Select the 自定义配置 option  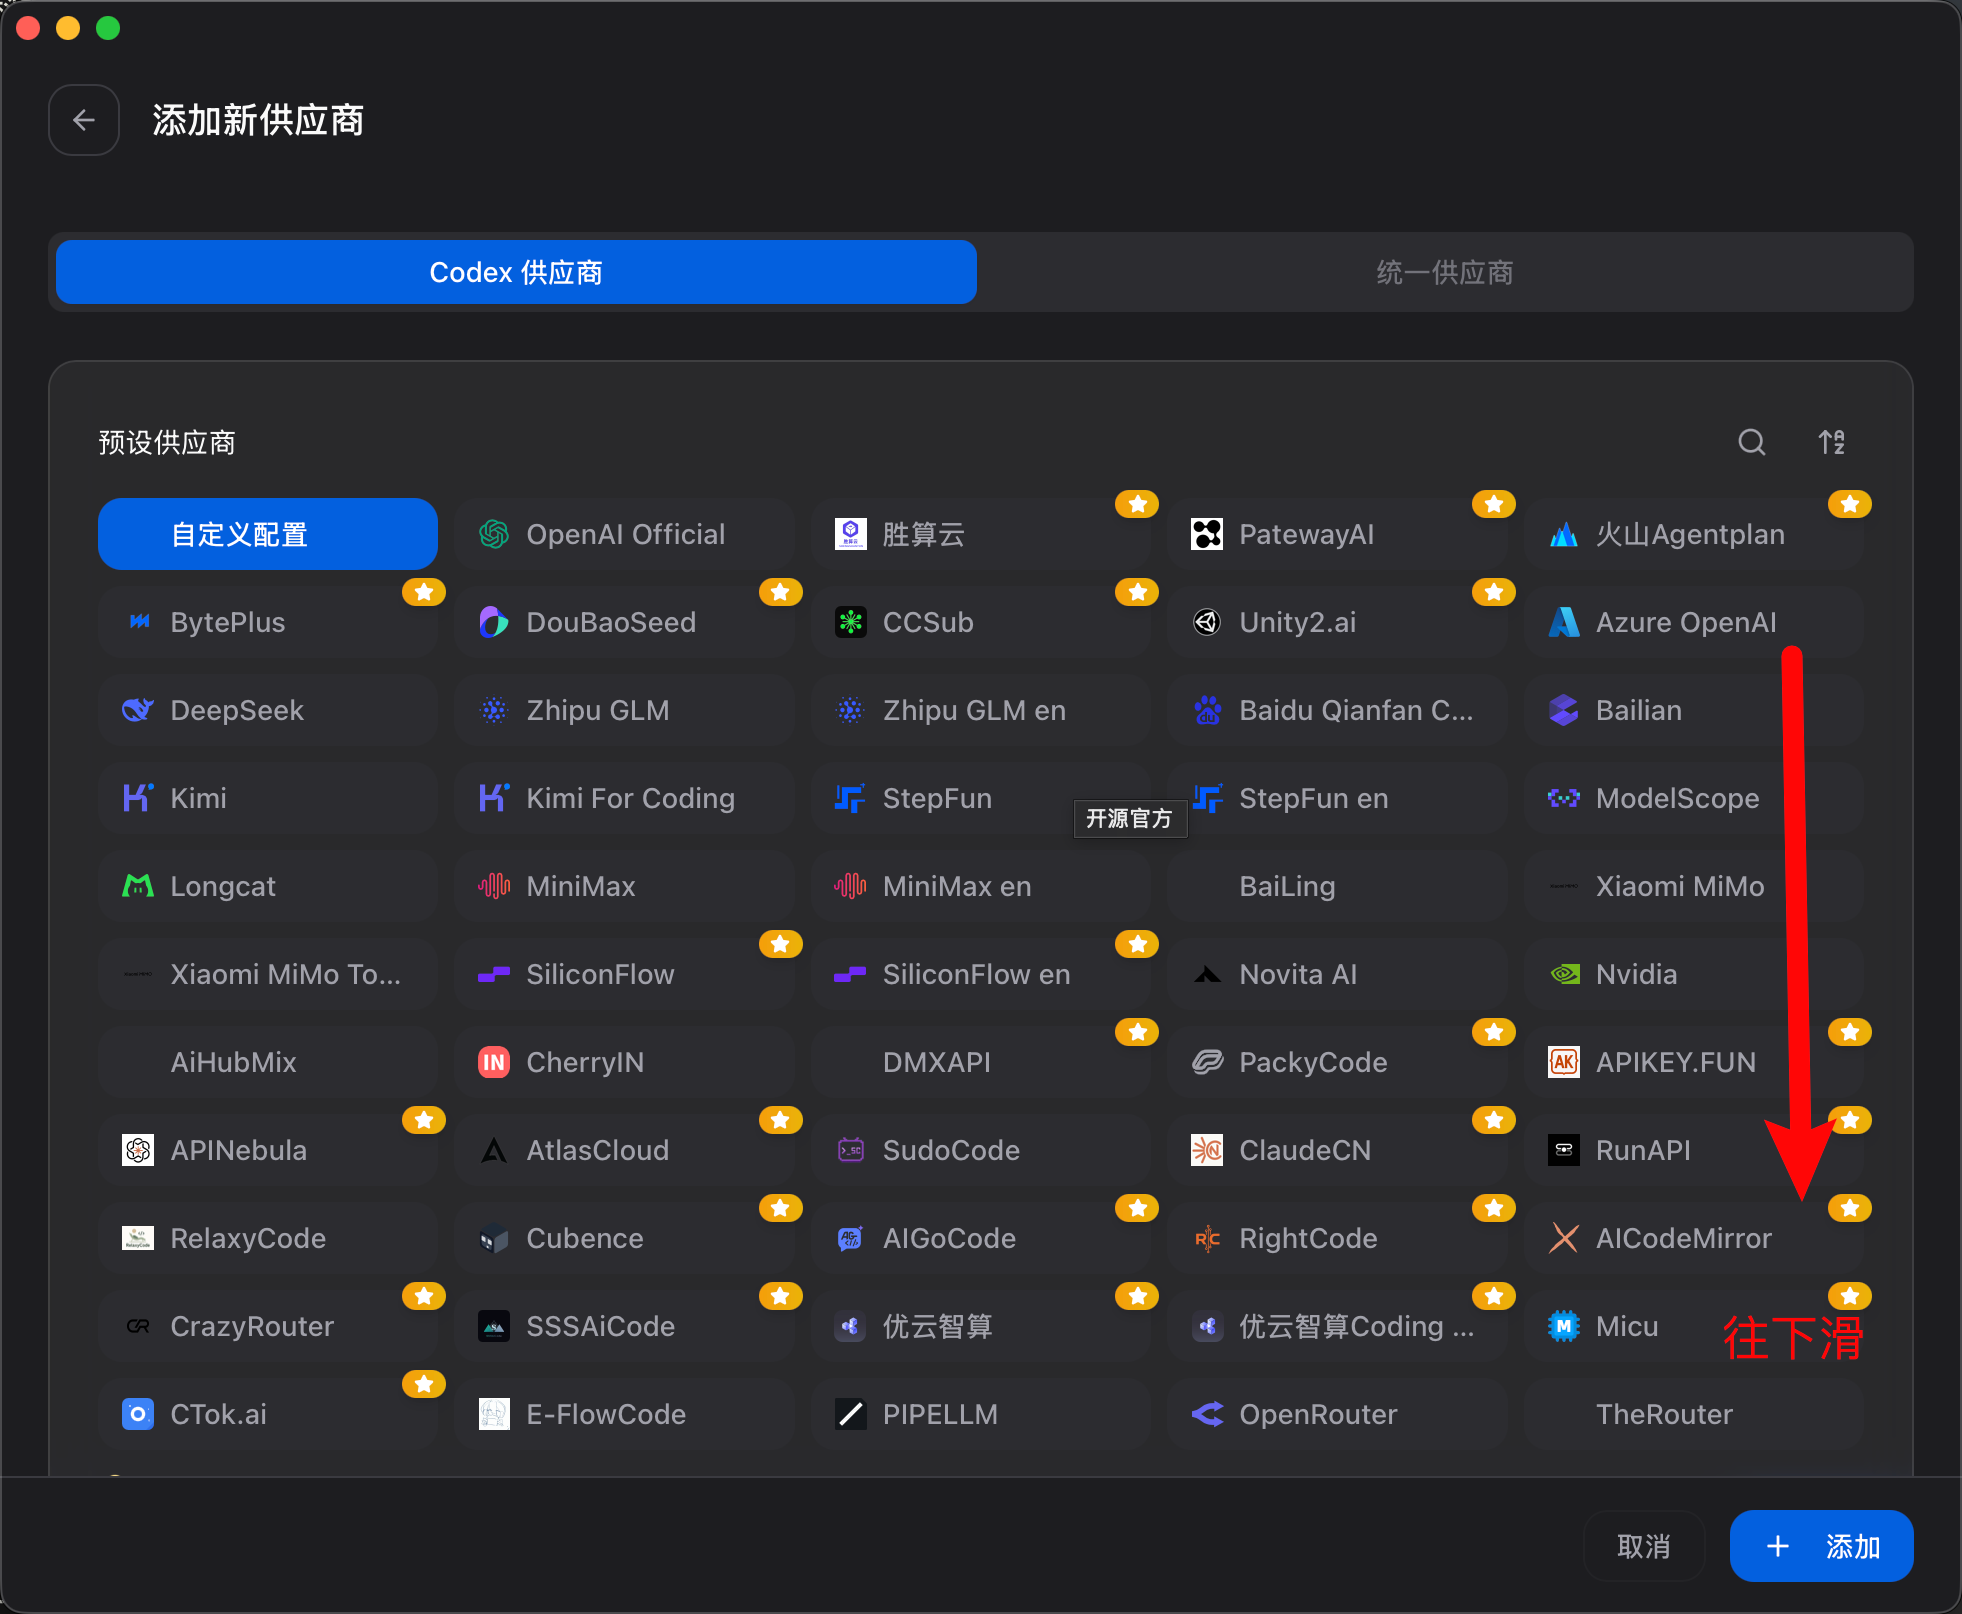(x=268, y=534)
